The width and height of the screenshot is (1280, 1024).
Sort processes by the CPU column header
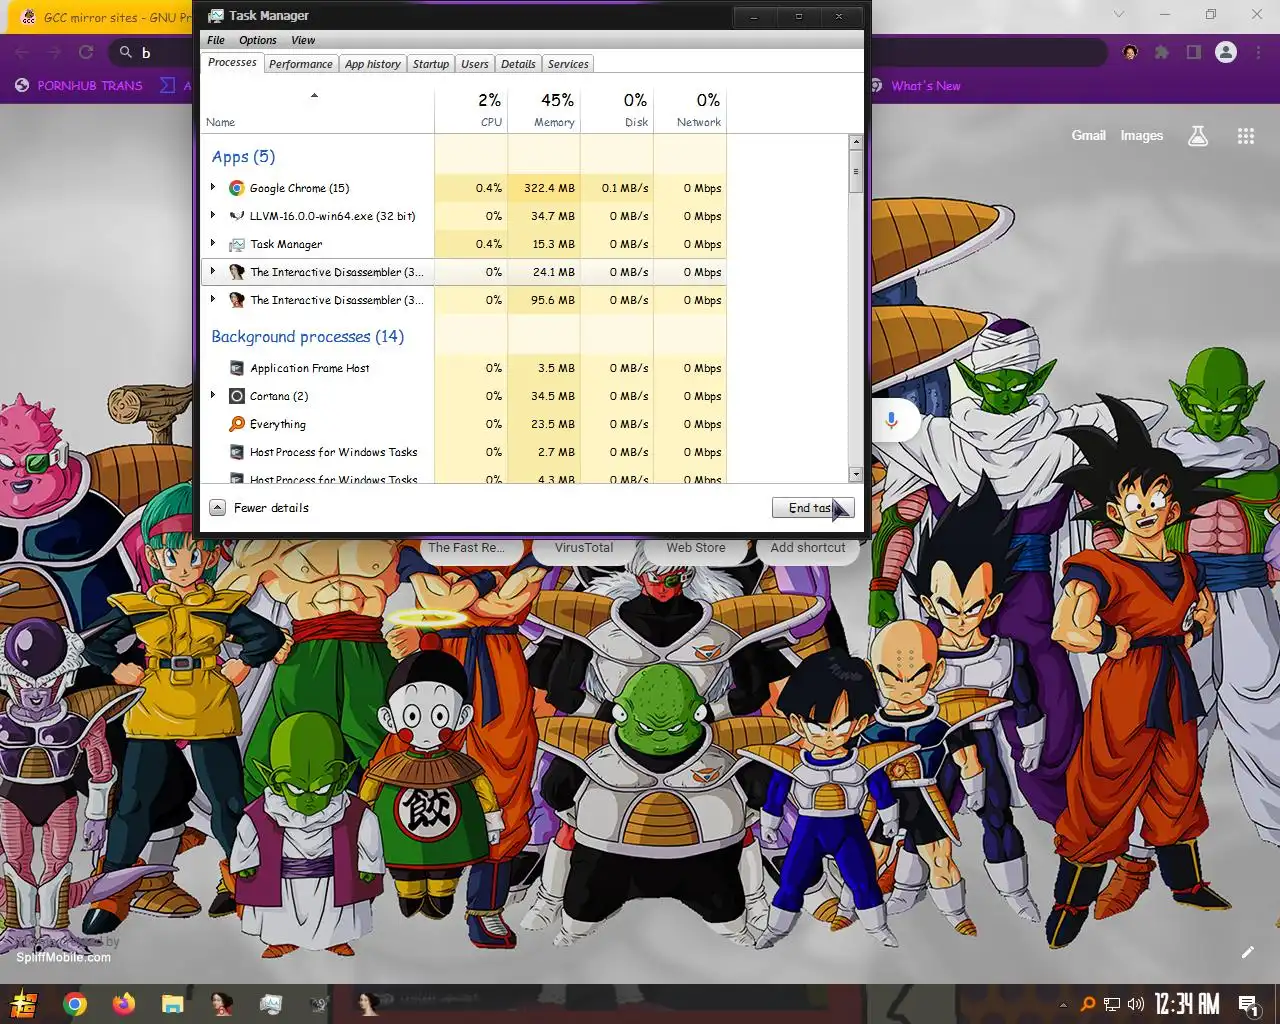tap(472, 110)
